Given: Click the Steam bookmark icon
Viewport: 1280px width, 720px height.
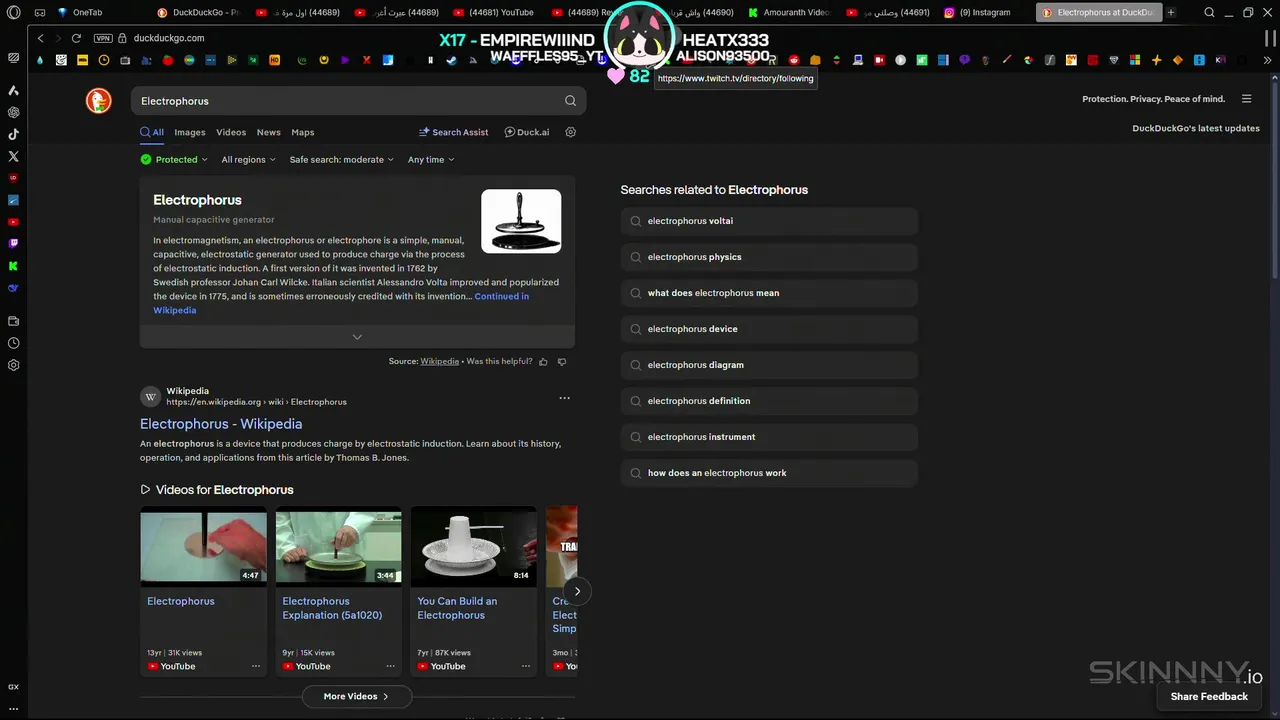Looking at the screenshot, I should [452, 60].
